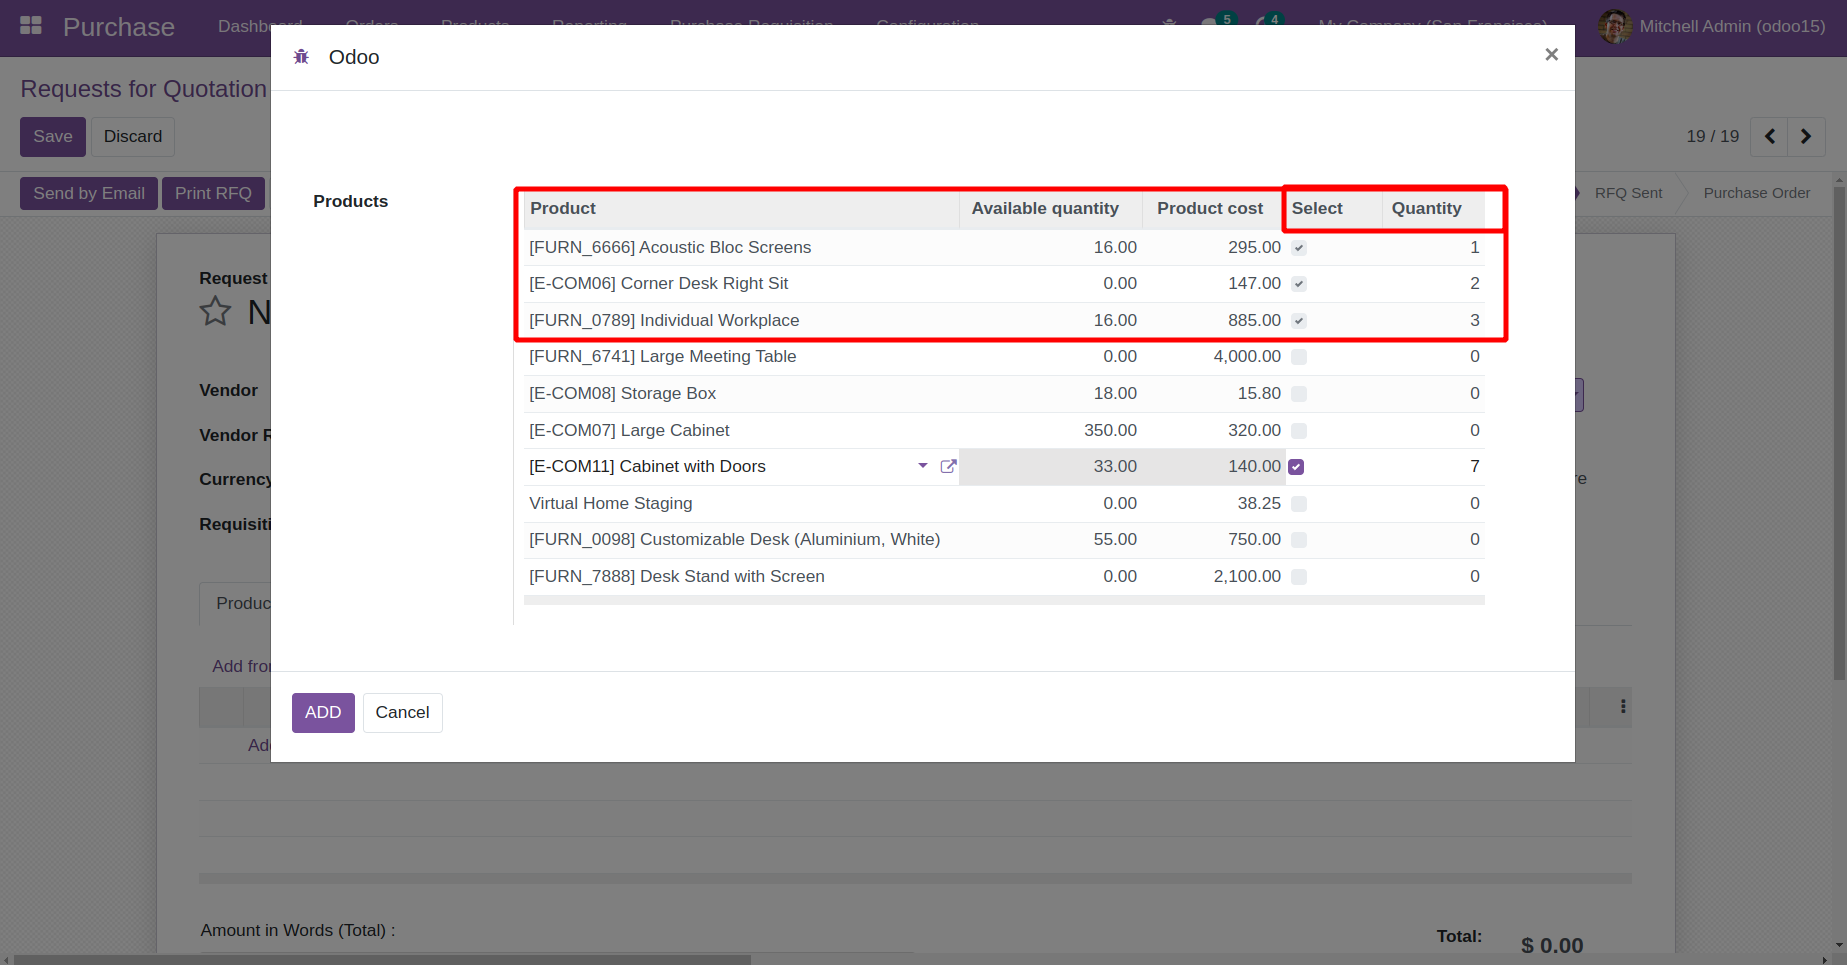This screenshot has width=1847, height=965.
Task: Sort by Product cost column header
Action: 1213,209
